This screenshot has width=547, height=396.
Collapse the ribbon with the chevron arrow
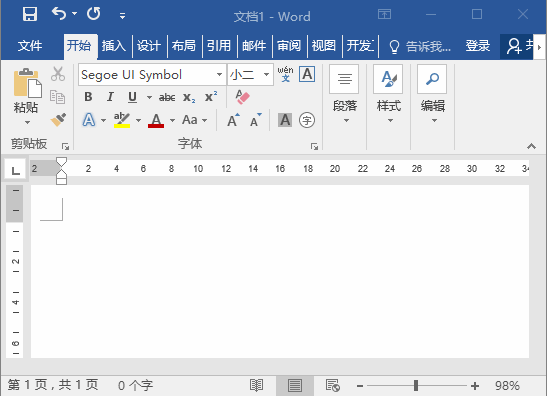click(531, 146)
